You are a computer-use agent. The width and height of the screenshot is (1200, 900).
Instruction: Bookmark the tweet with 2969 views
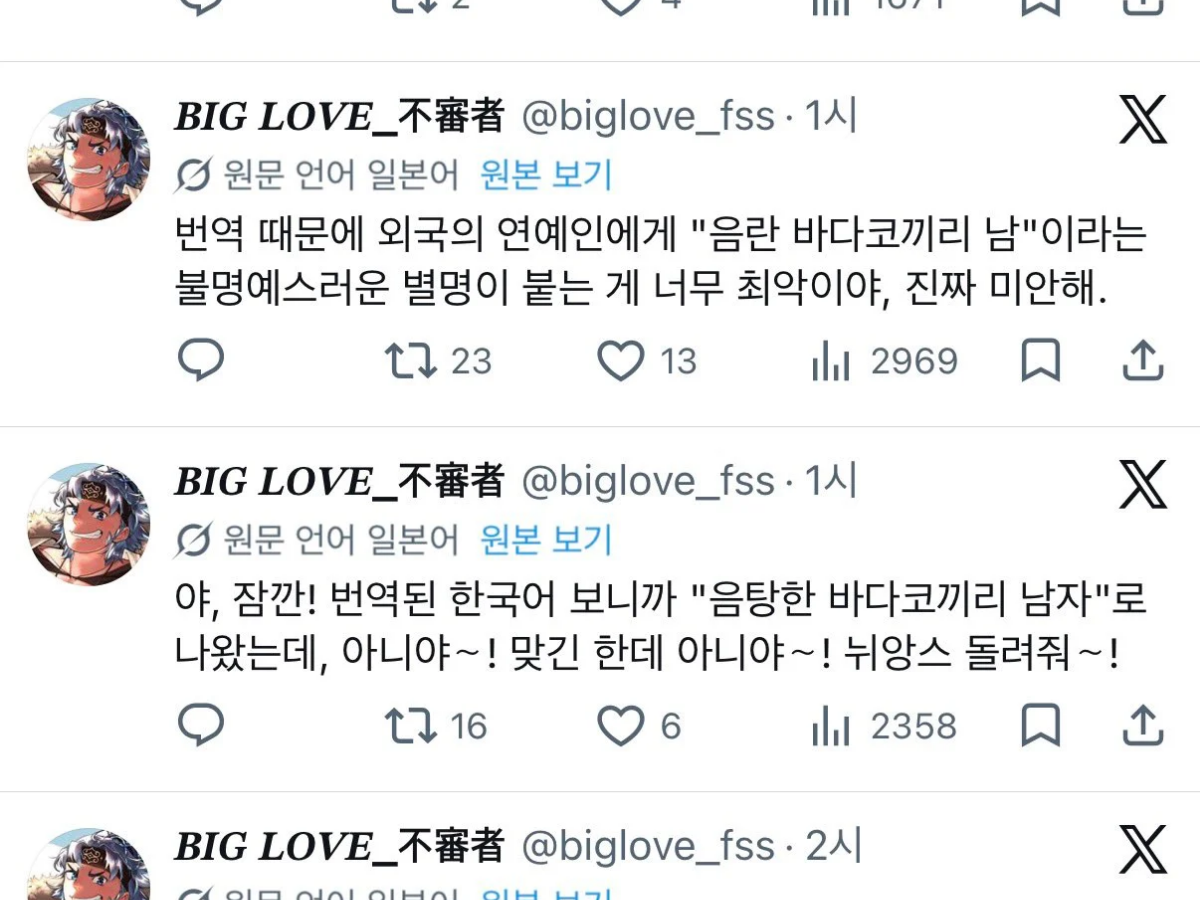1040,361
